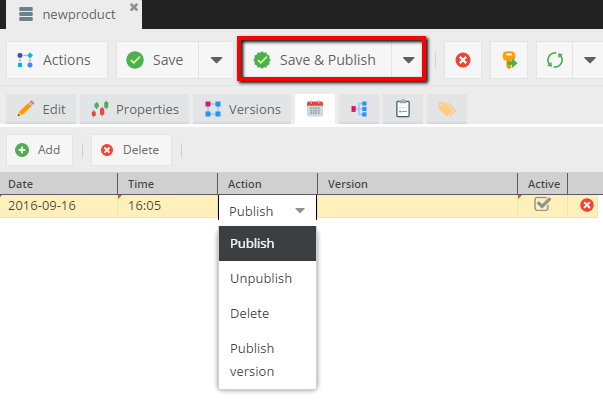Click the green reload icon
The width and height of the screenshot is (603, 404).
555,60
